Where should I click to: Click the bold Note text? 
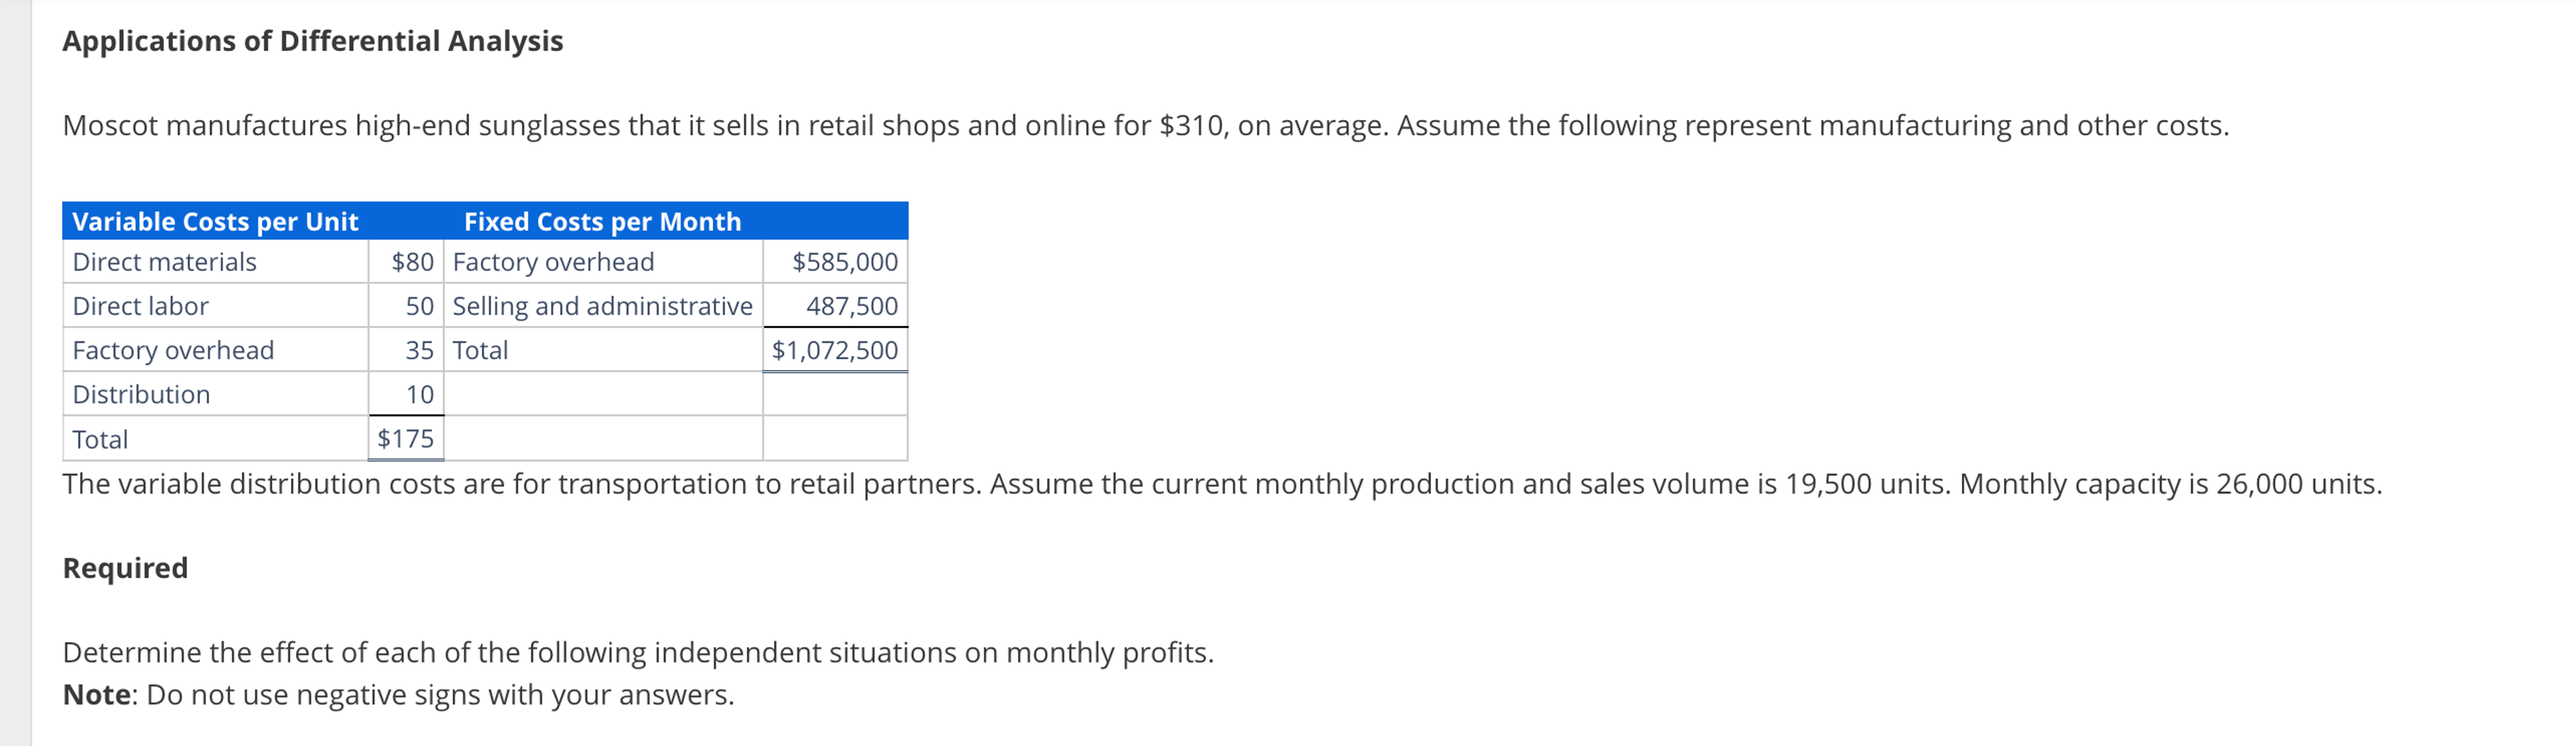(96, 694)
